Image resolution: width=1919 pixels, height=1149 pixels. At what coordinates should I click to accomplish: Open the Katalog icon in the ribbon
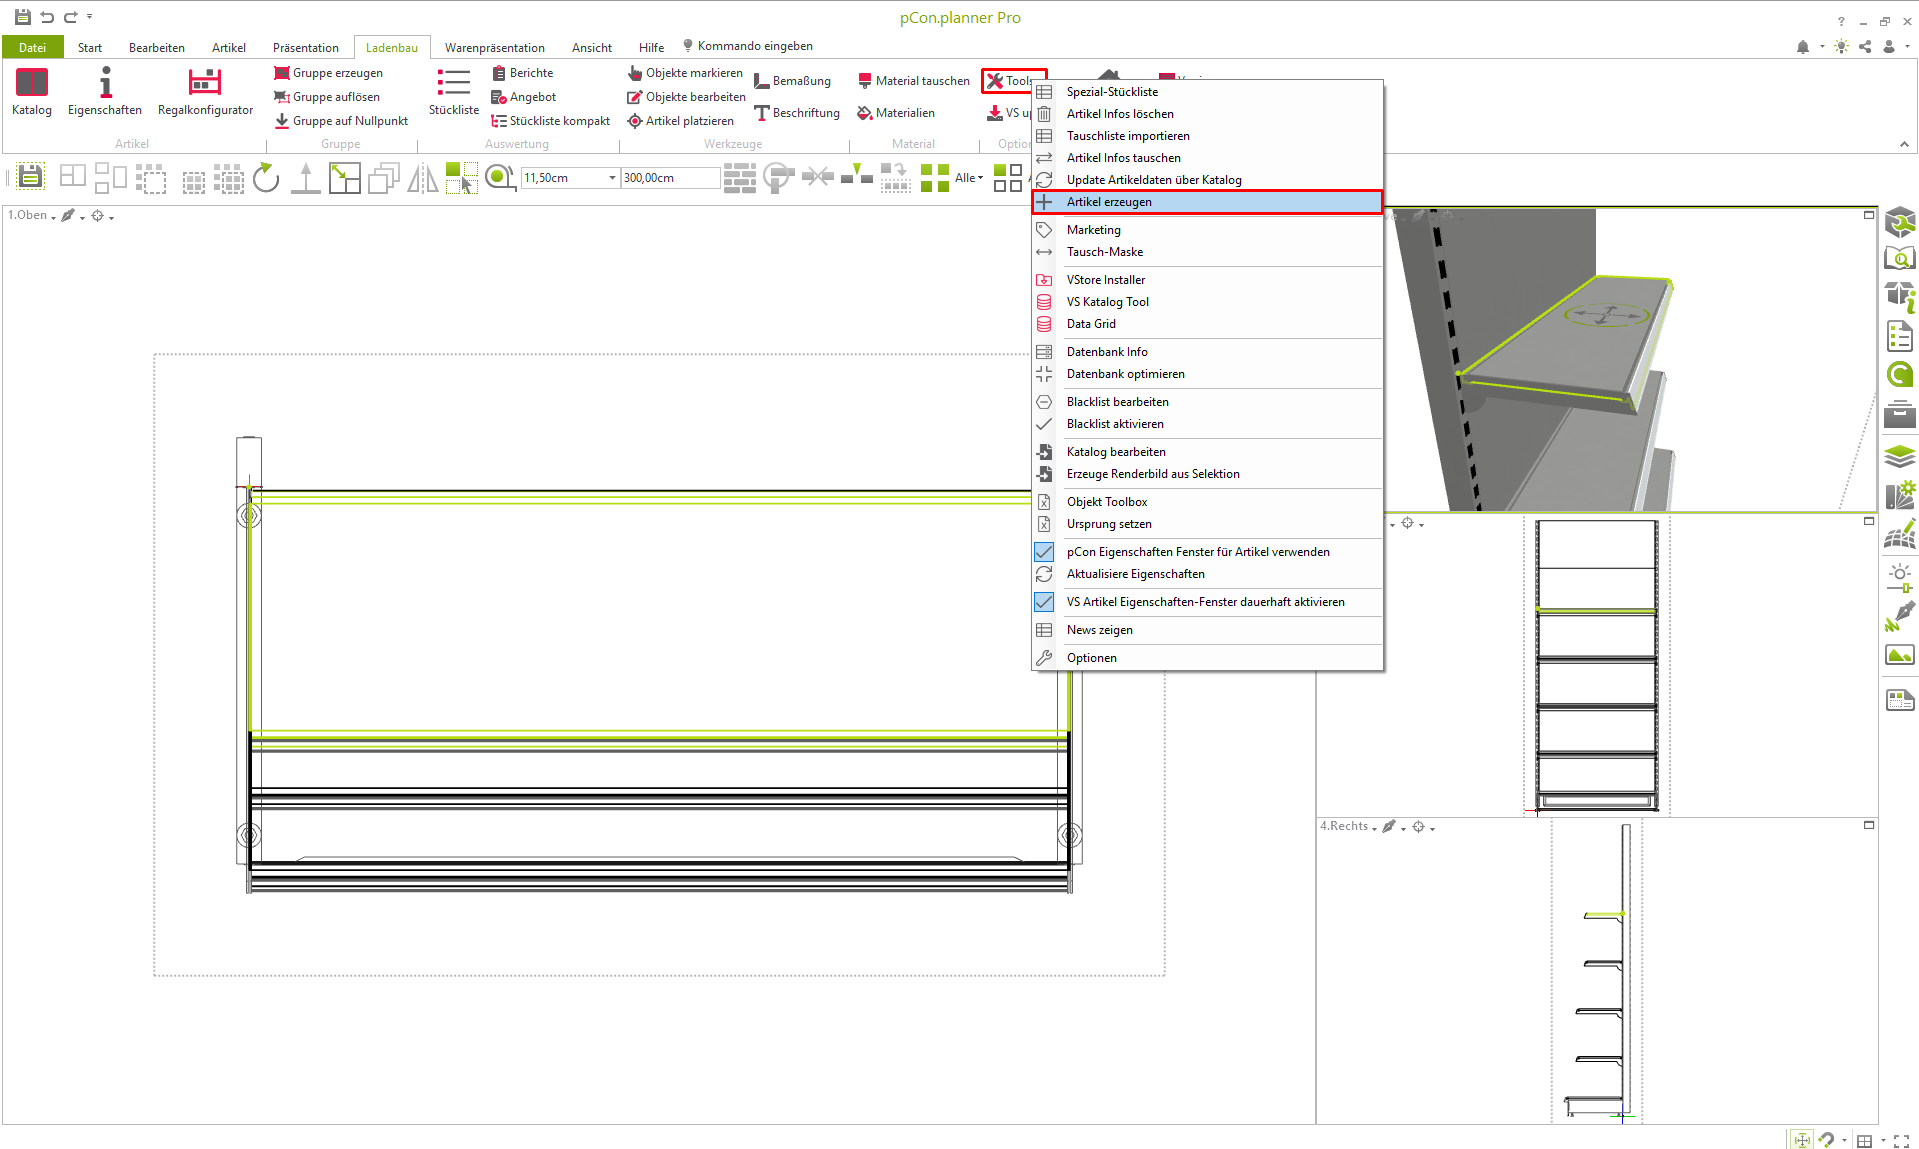pyautogui.click(x=31, y=91)
